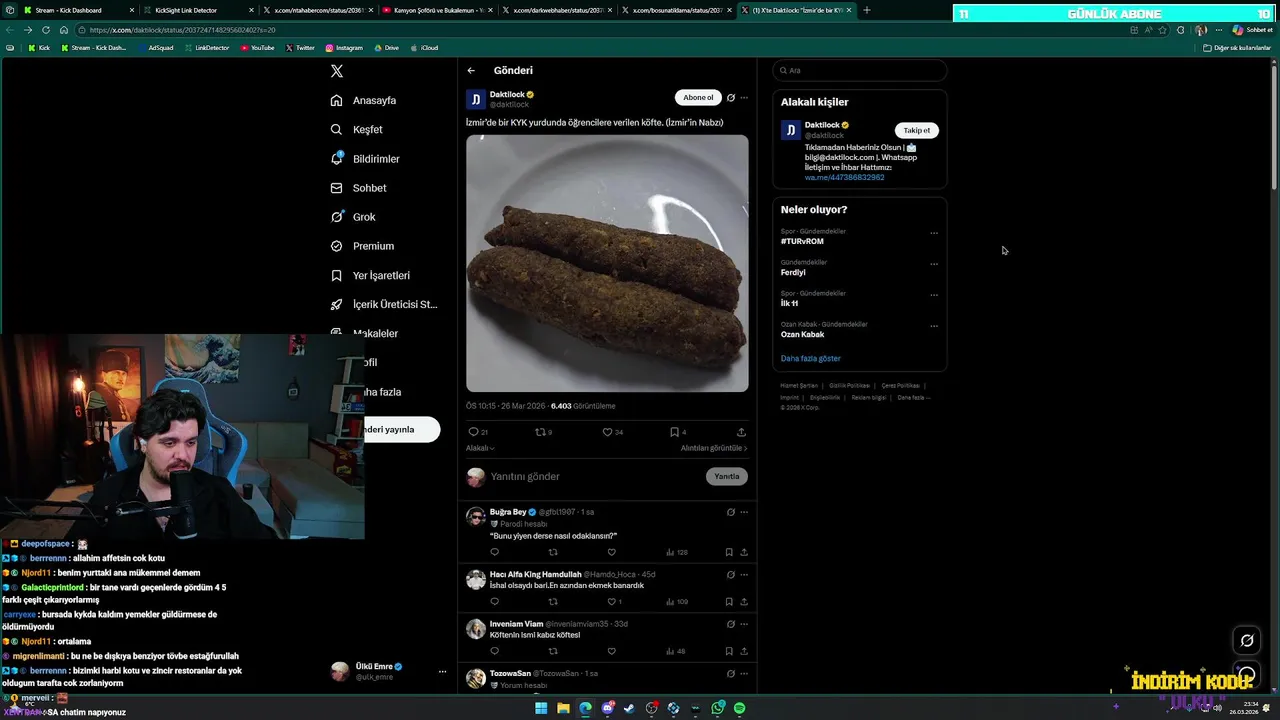Open Spotify from the taskbar
The height and width of the screenshot is (720, 1280).
tap(740, 708)
